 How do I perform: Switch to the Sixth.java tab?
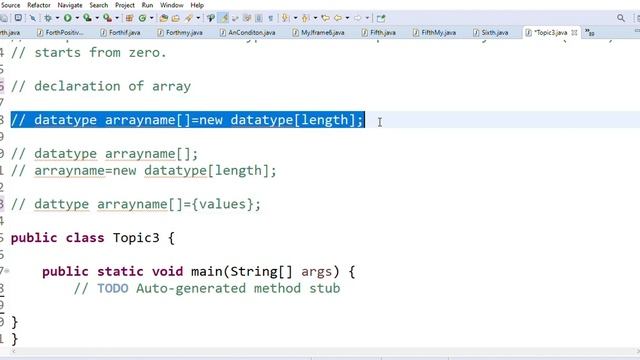pos(491,33)
